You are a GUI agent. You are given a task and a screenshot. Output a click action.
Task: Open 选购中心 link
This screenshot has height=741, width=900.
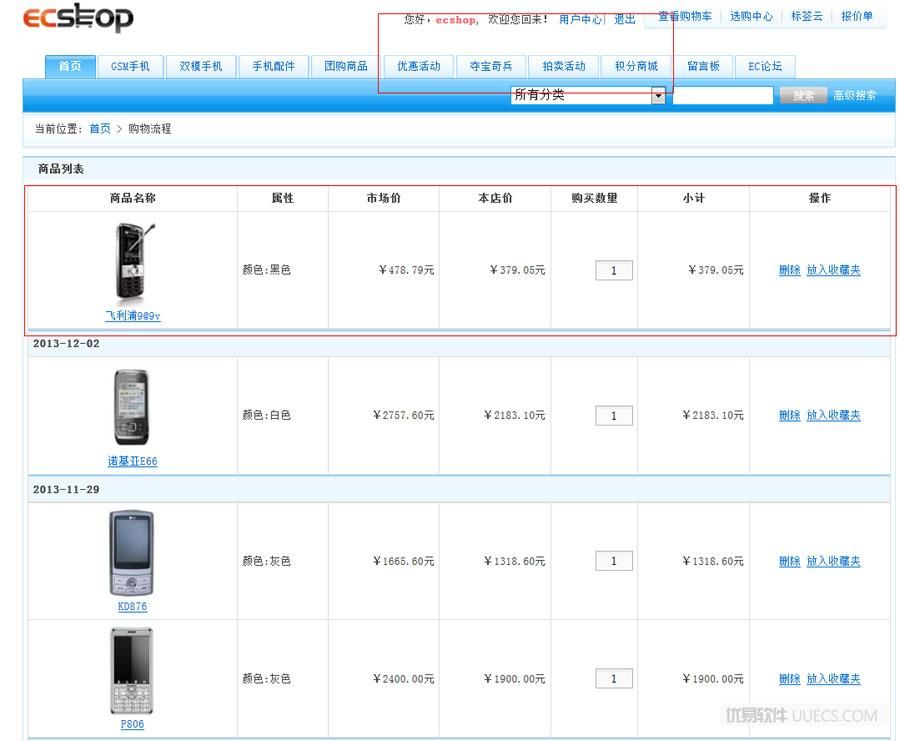tap(751, 16)
